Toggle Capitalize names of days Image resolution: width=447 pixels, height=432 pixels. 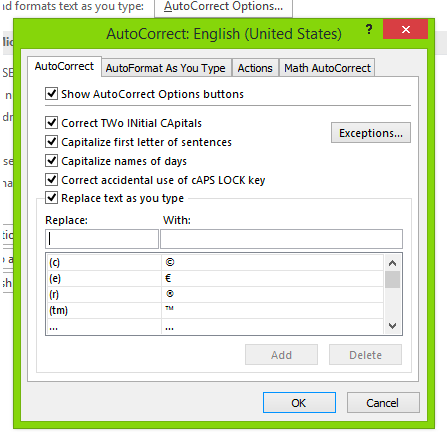[51, 161]
